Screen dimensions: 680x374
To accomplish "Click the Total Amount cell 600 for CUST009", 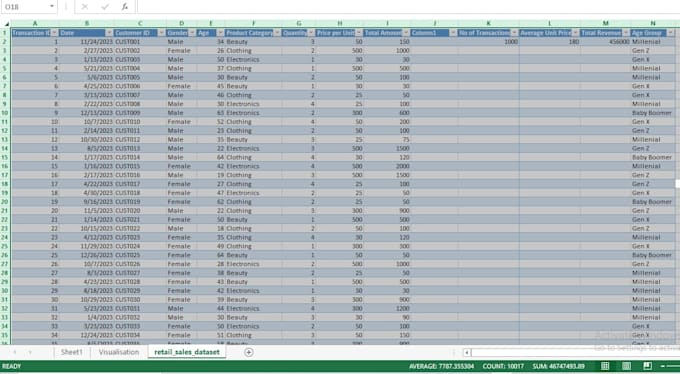I will (x=387, y=113).
